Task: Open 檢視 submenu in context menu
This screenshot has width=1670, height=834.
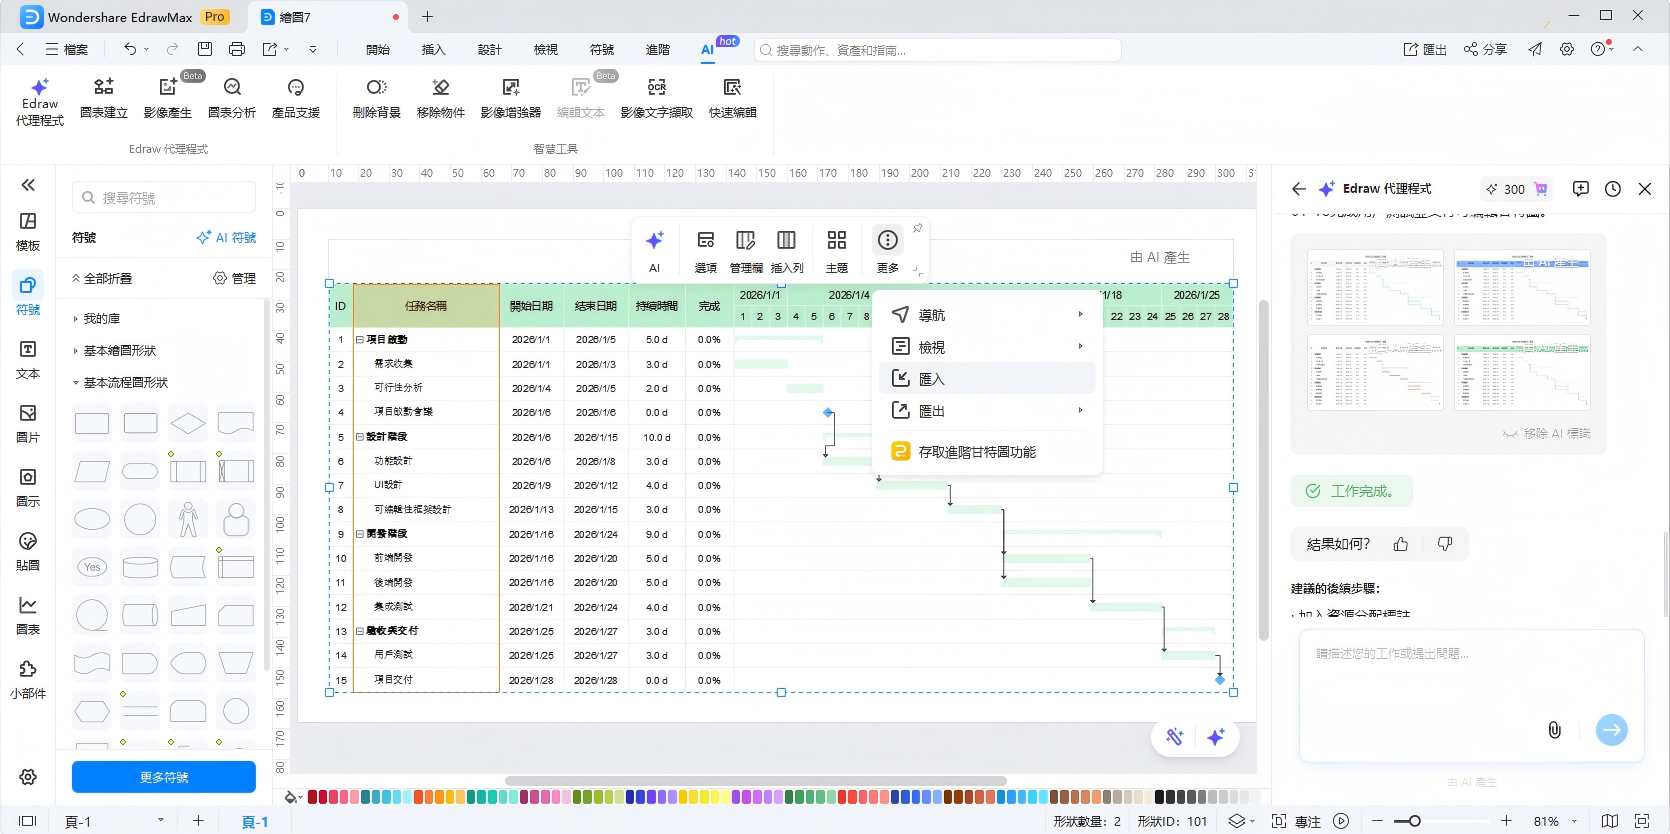Action: 987,347
